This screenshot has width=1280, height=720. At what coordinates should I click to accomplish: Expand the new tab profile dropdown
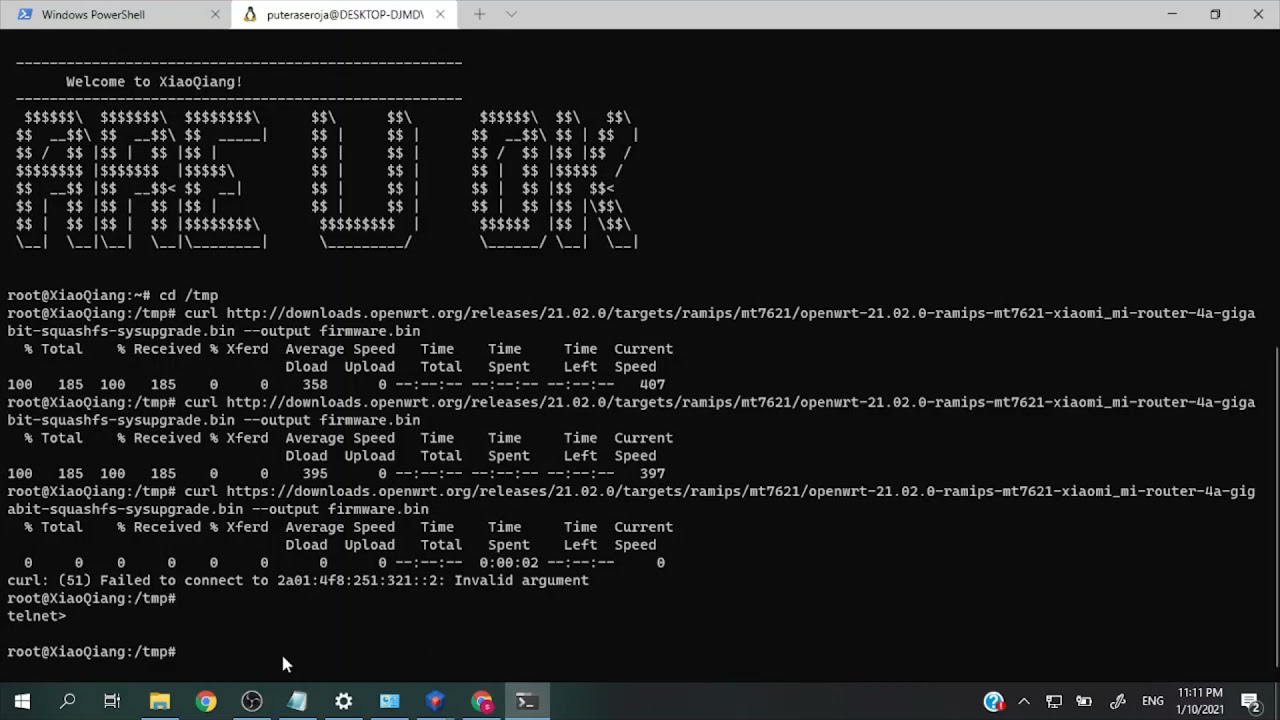(x=511, y=15)
